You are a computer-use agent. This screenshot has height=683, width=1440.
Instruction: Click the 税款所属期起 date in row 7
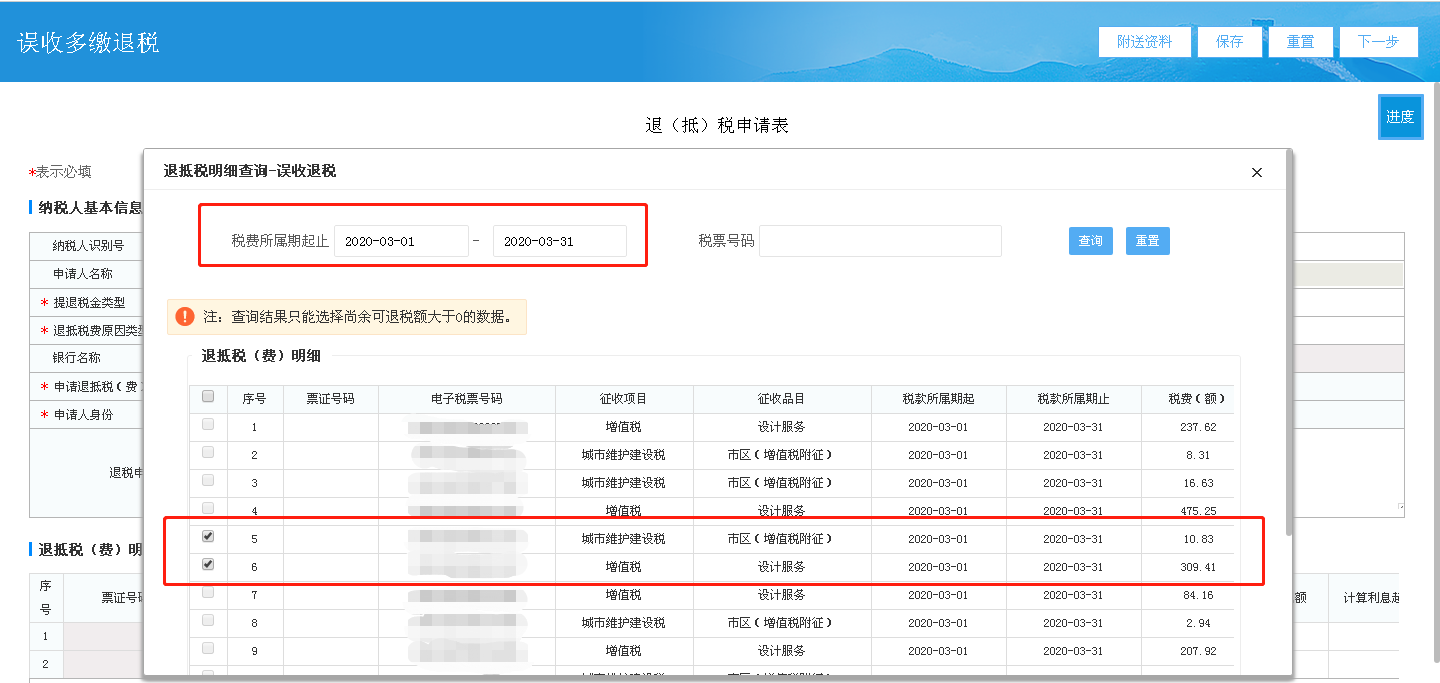[938, 595]
